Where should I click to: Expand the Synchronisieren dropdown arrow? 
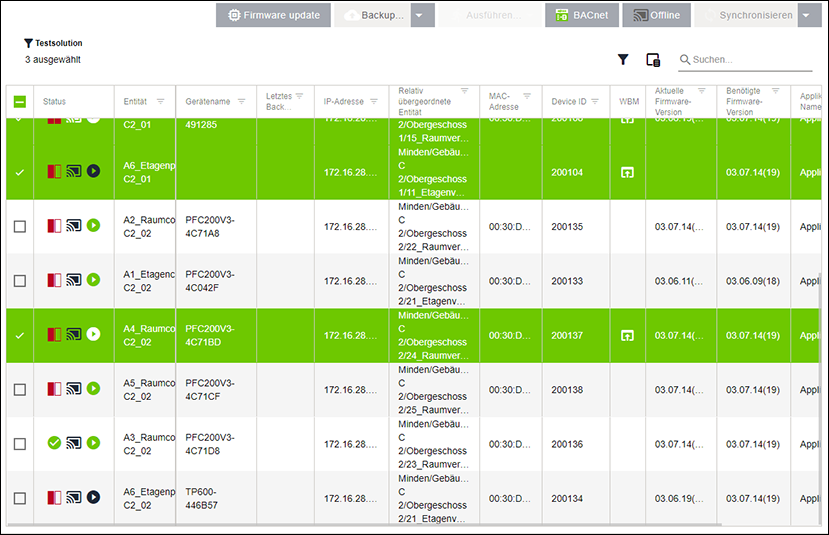tap(810, 15)
